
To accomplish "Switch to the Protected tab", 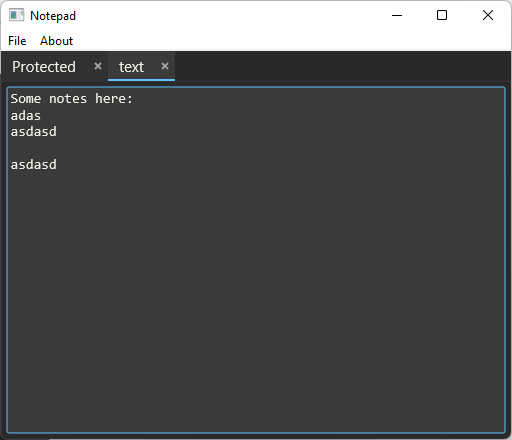I will click(44, 67).
